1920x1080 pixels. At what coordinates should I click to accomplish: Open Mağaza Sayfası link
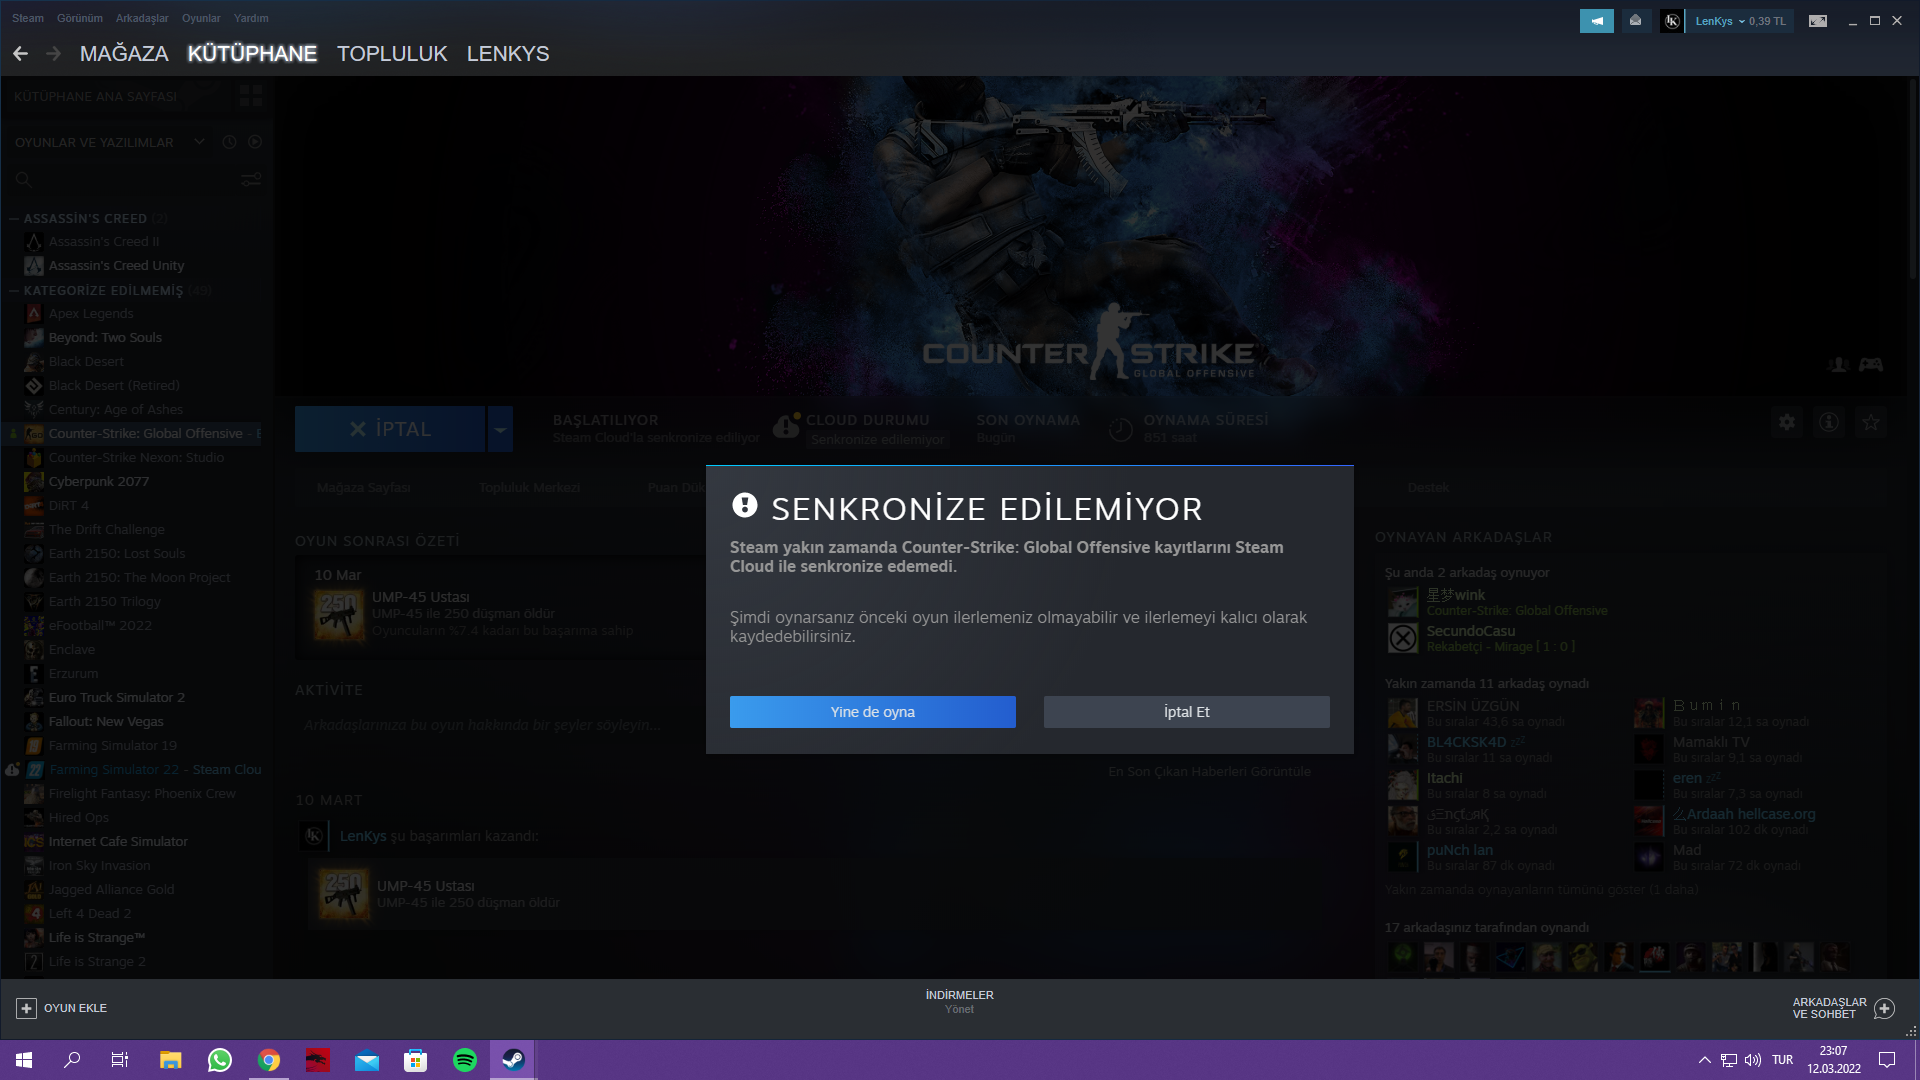coord(364,488)
